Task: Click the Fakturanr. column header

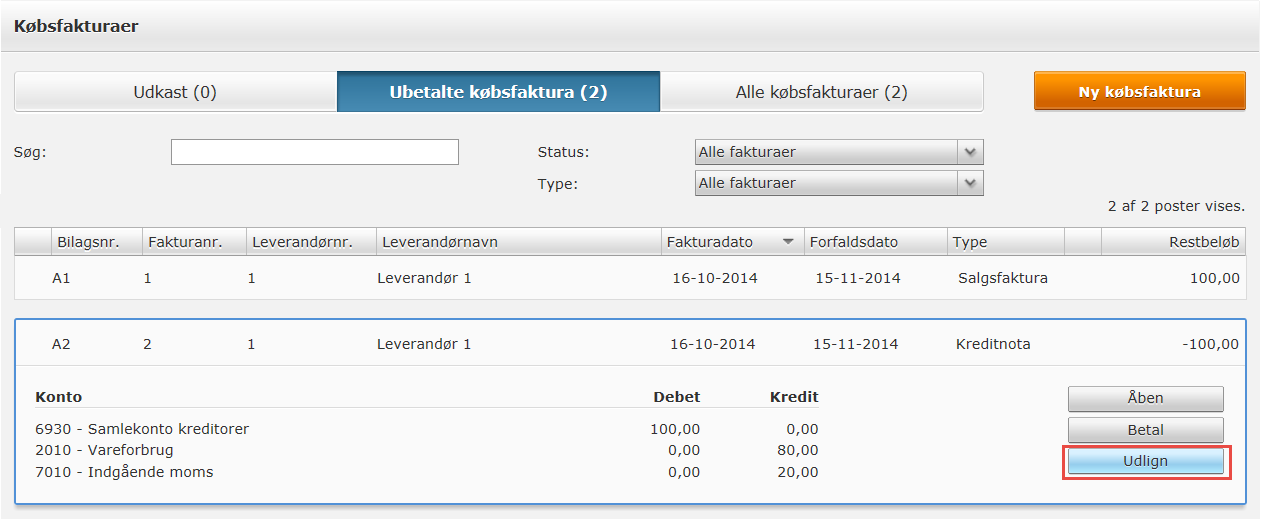Action: (184, 242)
